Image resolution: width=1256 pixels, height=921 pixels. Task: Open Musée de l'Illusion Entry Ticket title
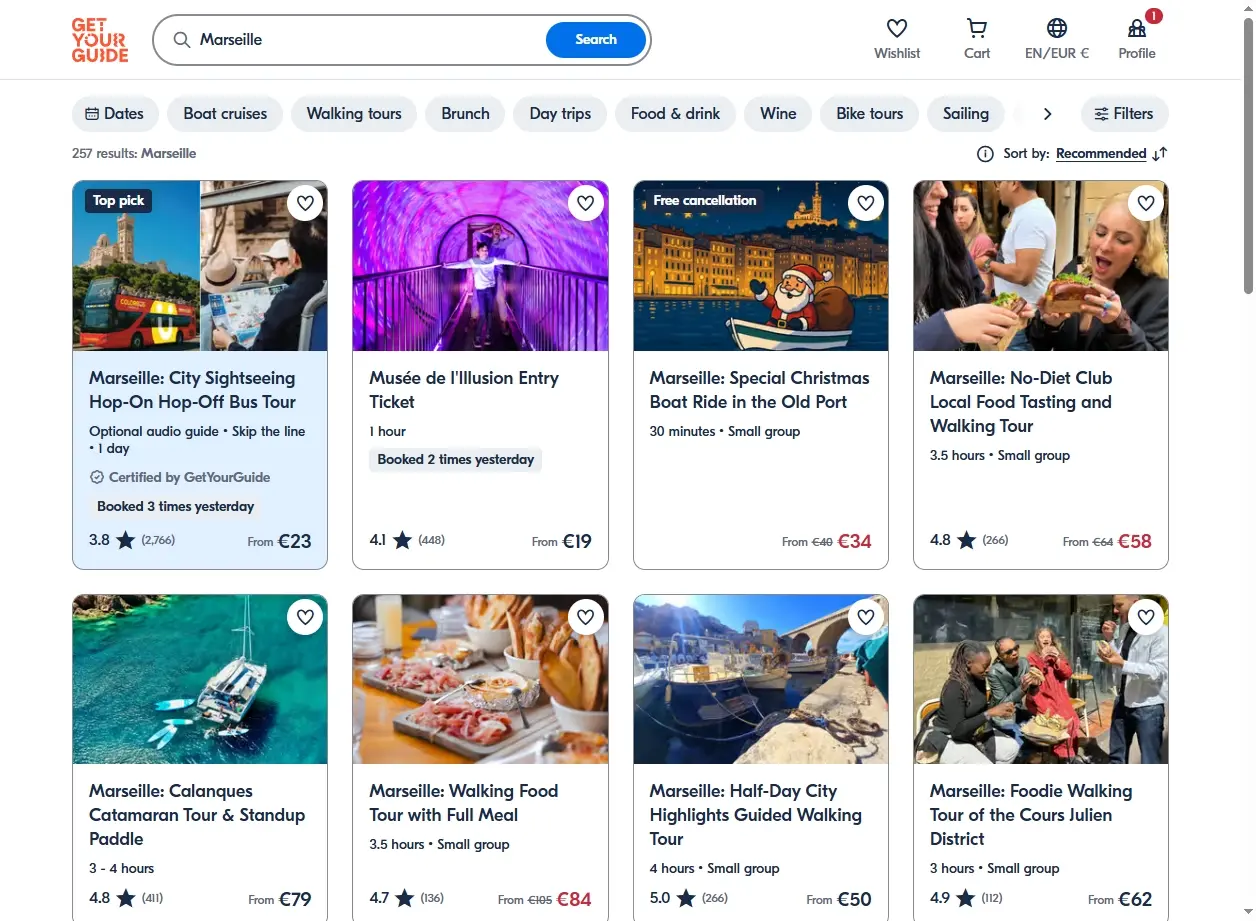[x=464, y=390]
